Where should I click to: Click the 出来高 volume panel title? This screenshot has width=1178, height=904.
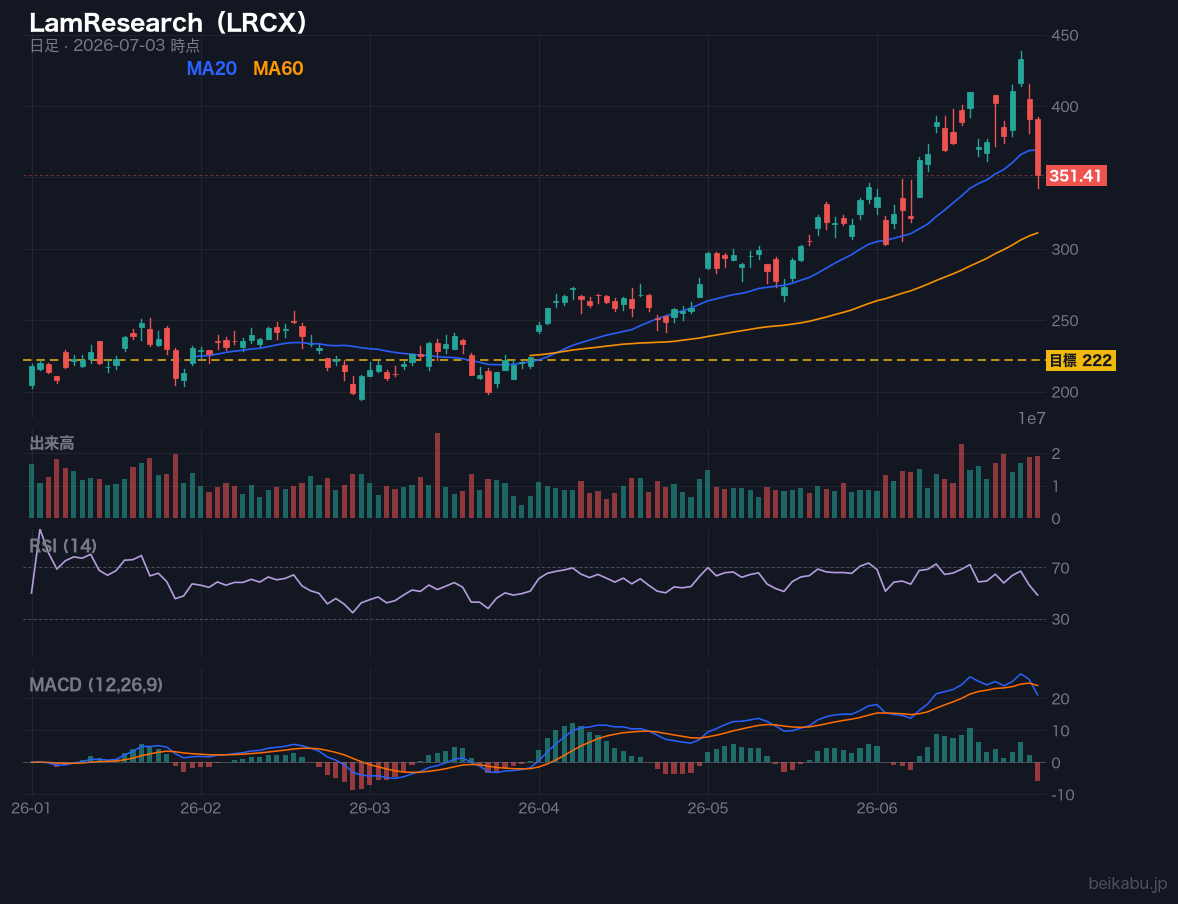52,443
